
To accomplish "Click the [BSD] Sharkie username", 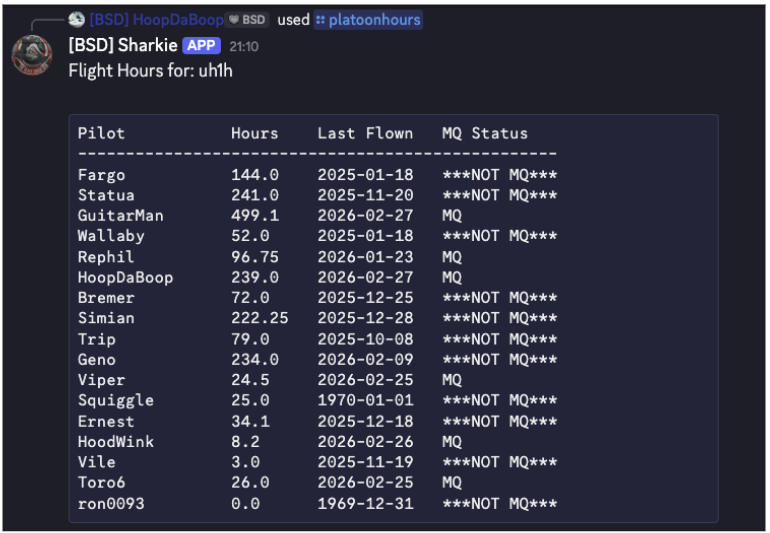I will click(122, 46).
